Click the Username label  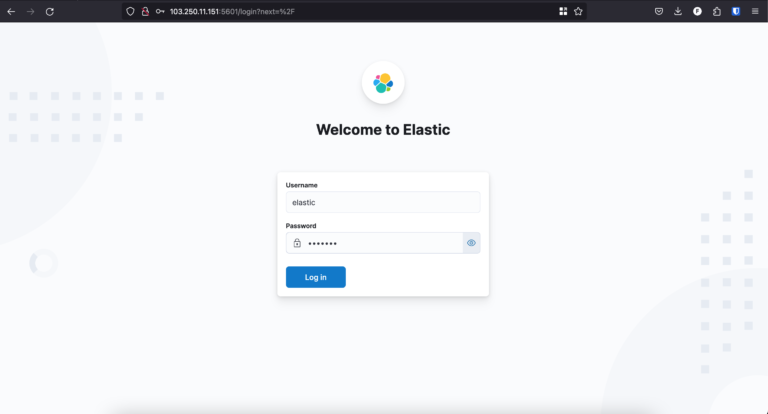(302, 185)
